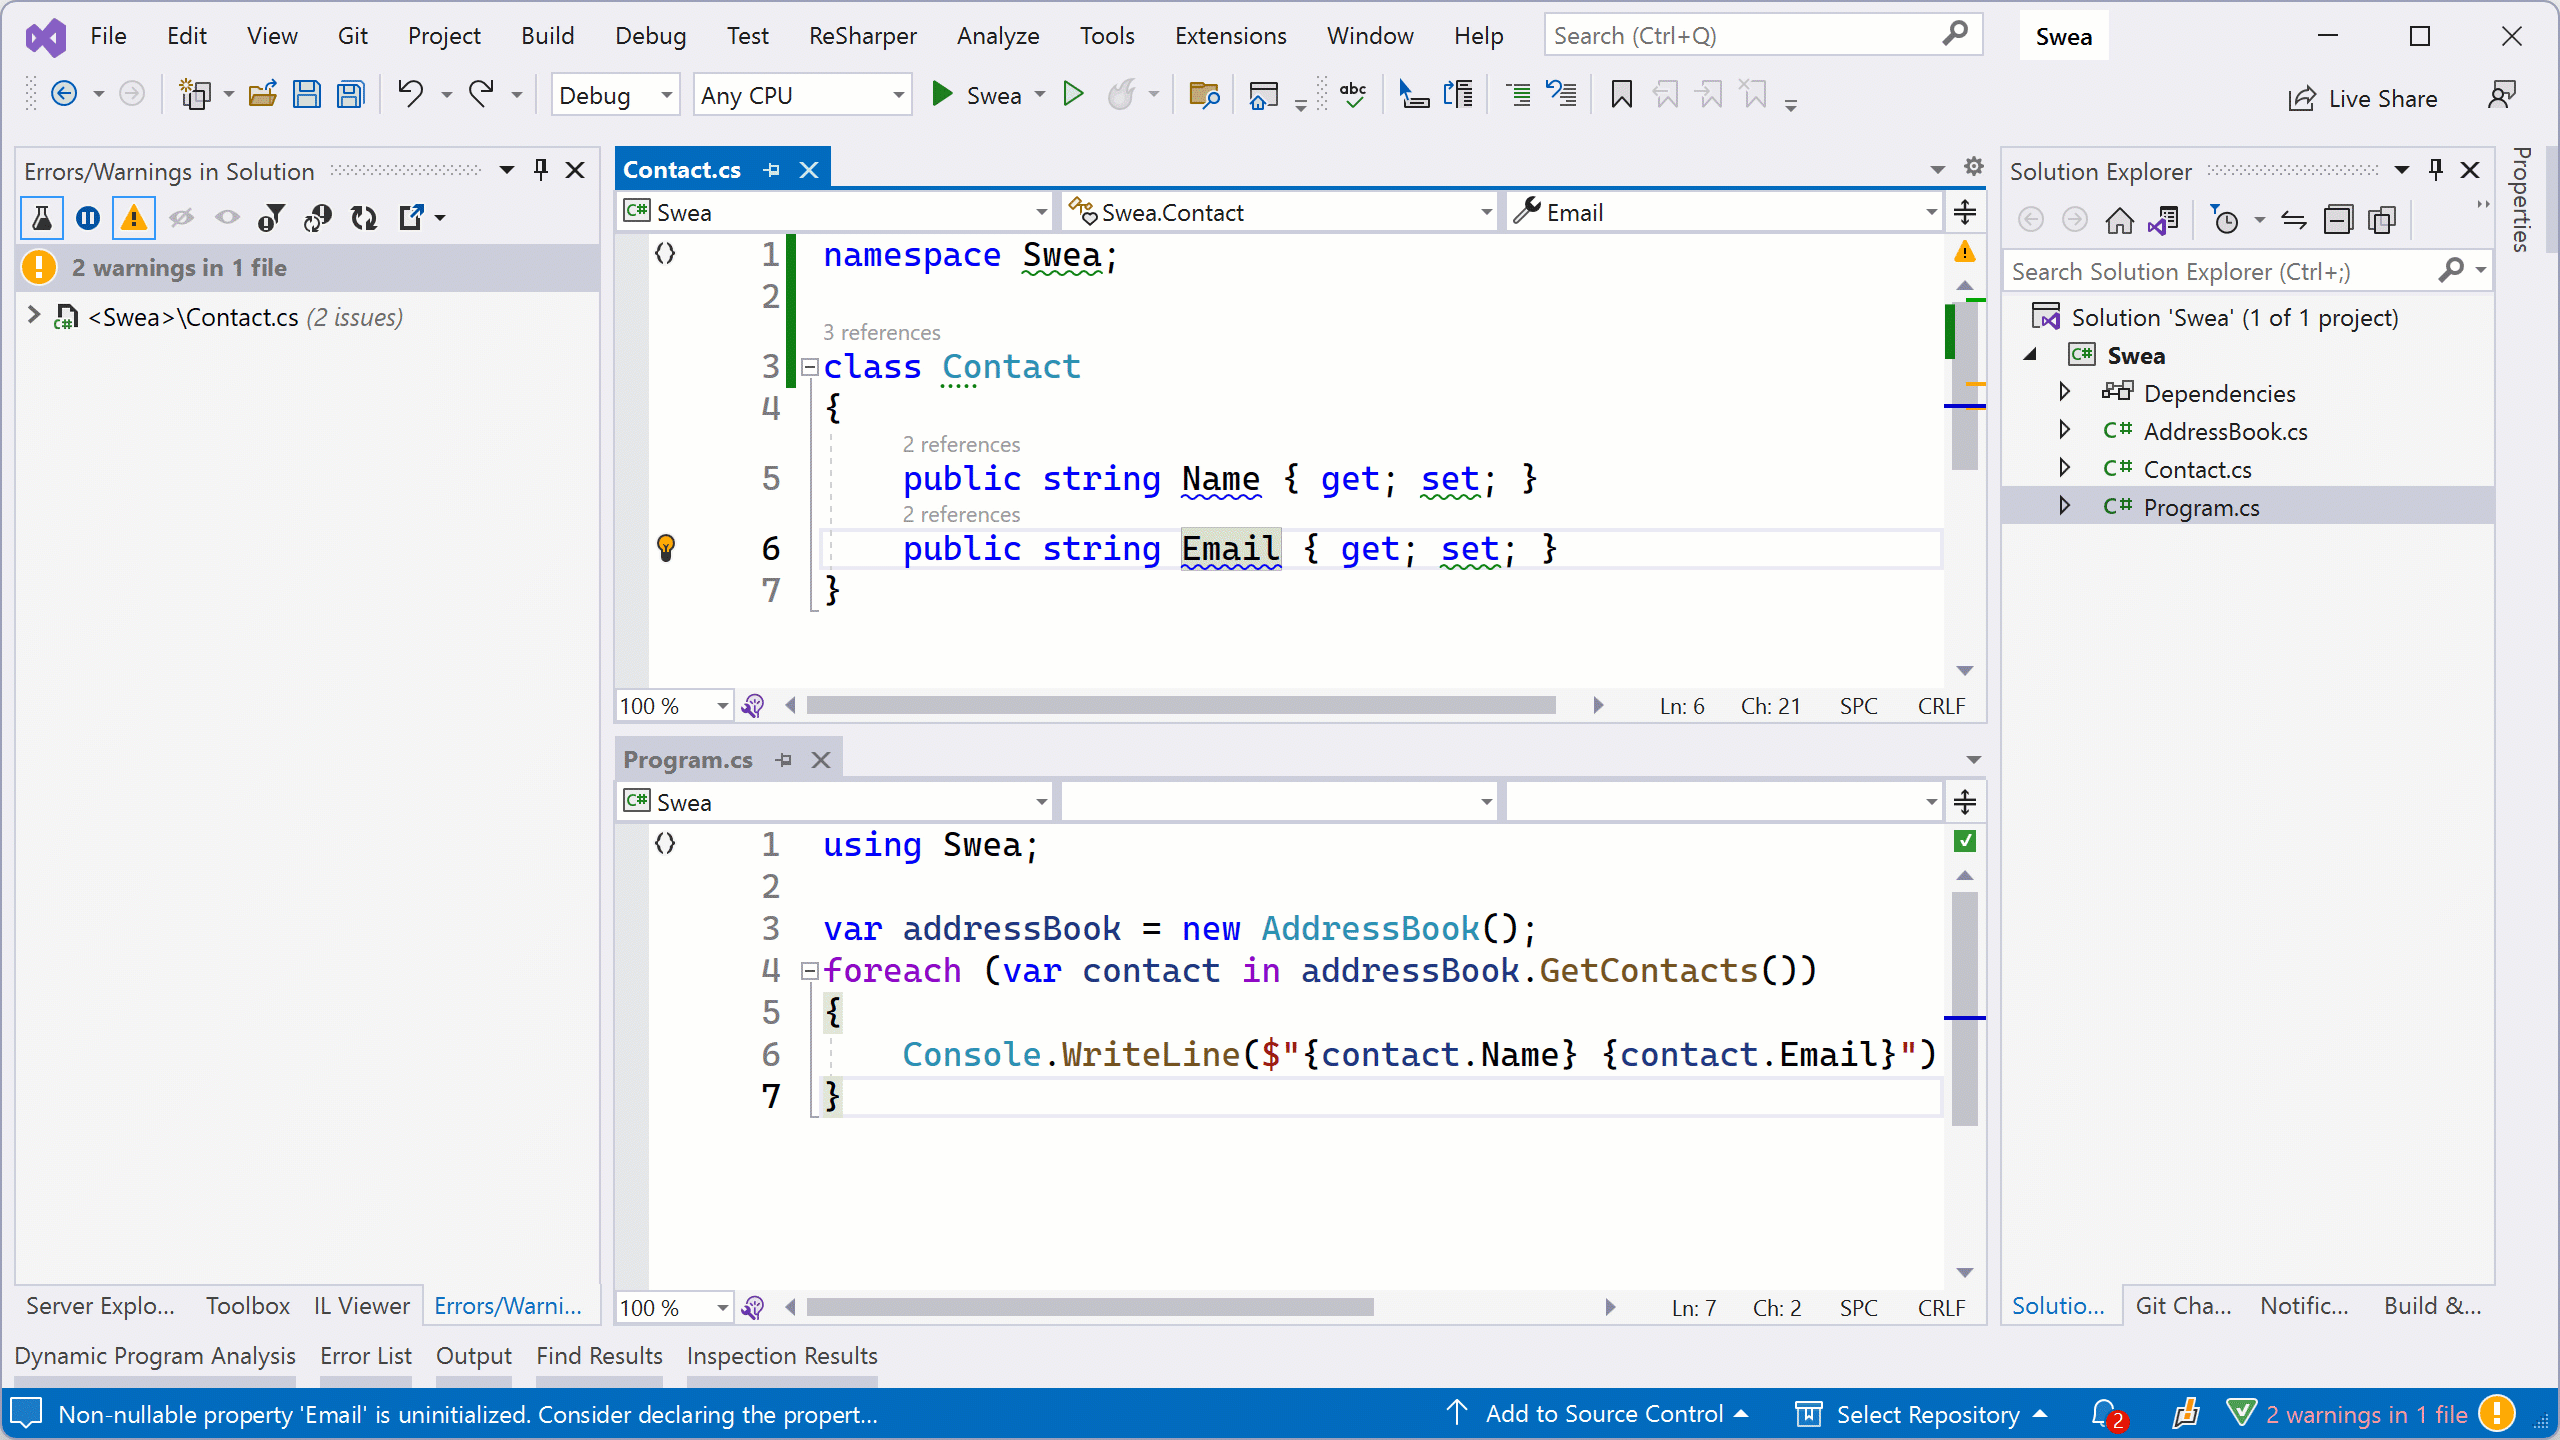This screenshot has width=2560, height=1440.
Task: Switch to the Git Changes tab
Action: click(x=2183, y=1305)
